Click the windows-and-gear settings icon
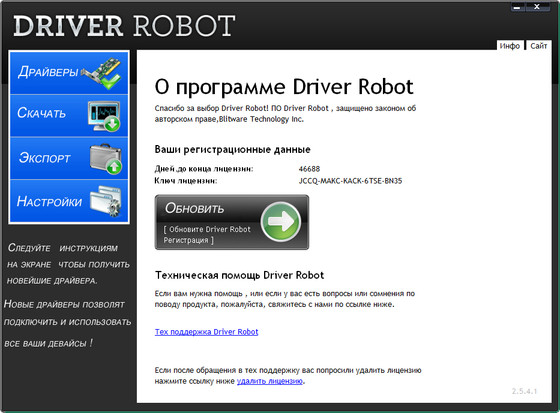The height and width of the screenshot is (413, 560). tap(105, 201)
